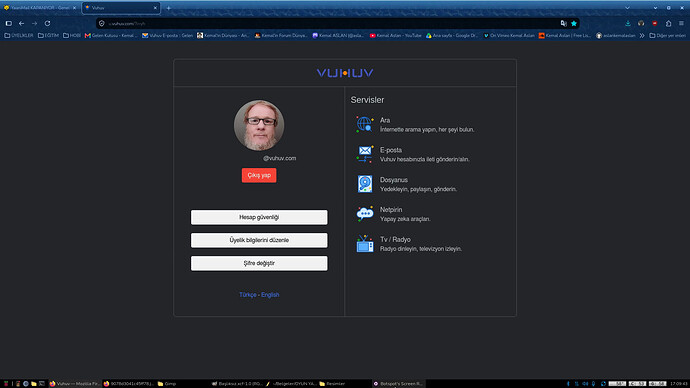Open the On Vimeo Kemal Aslan bookmark

tap(509, 36)
